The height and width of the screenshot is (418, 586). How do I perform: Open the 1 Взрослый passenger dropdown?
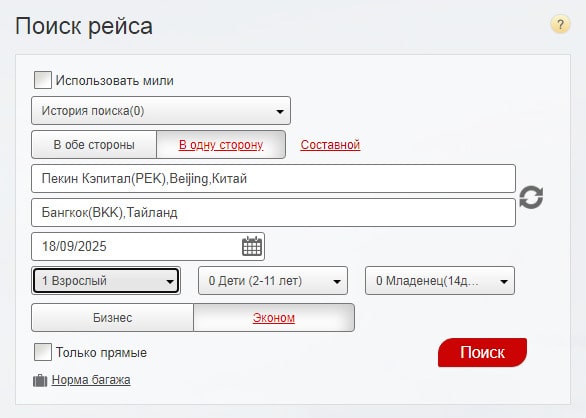coord(106,280)
